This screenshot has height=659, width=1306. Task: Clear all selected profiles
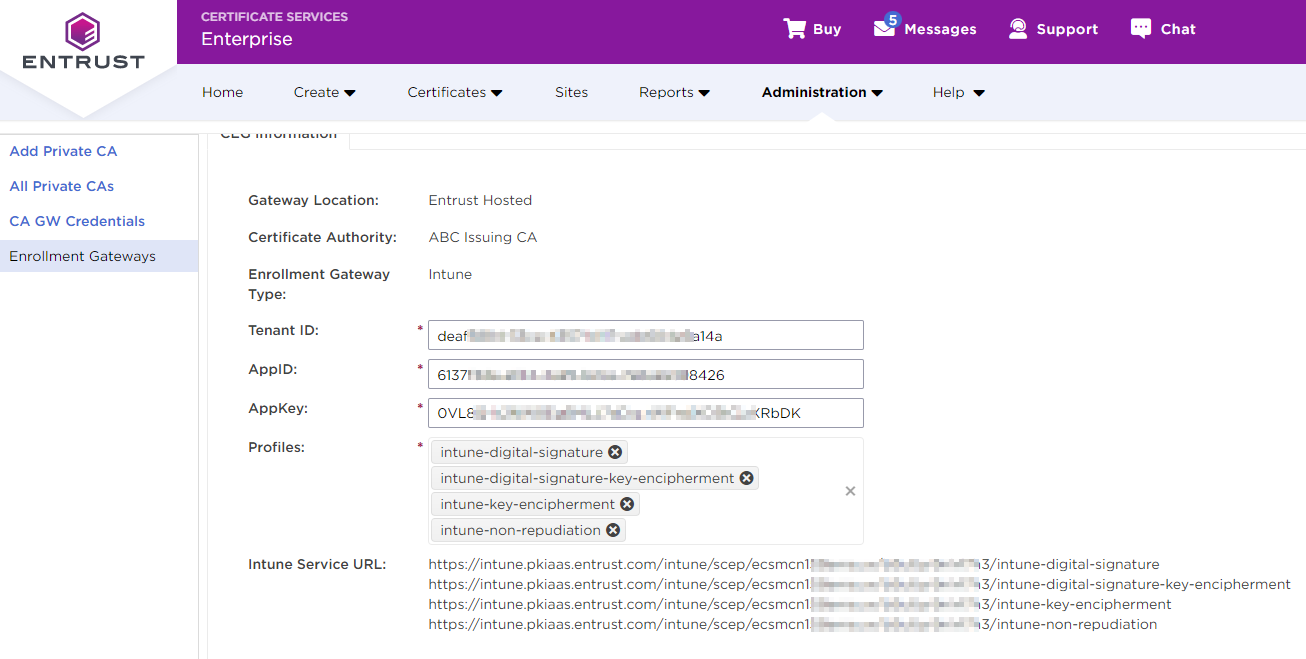pos(850,491)
